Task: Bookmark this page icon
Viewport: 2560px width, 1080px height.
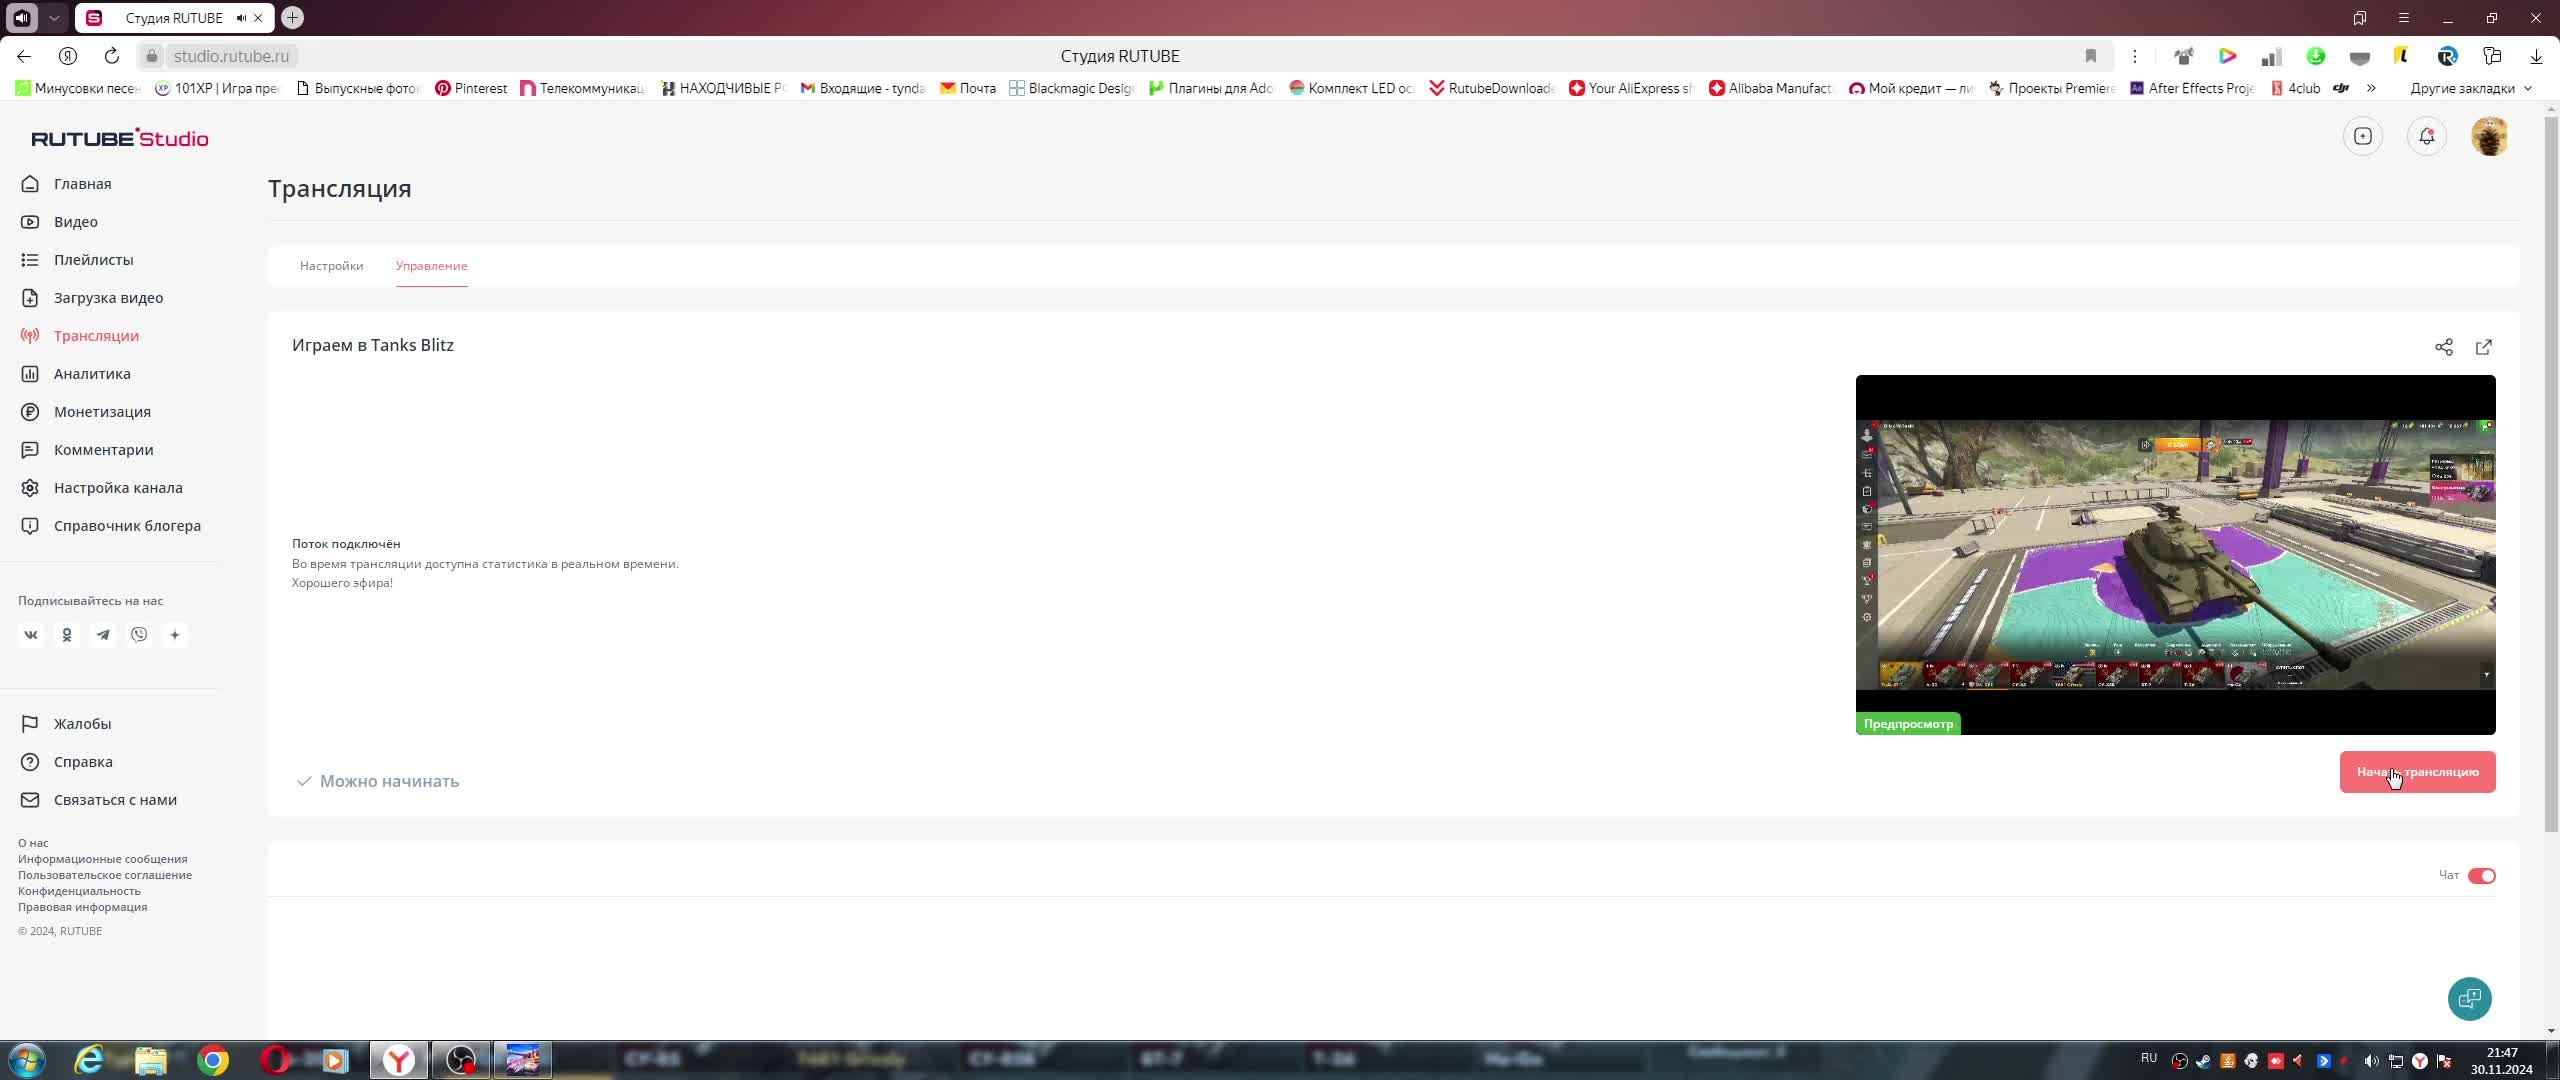Action: pyautogui.click(x=2090, y=56)
